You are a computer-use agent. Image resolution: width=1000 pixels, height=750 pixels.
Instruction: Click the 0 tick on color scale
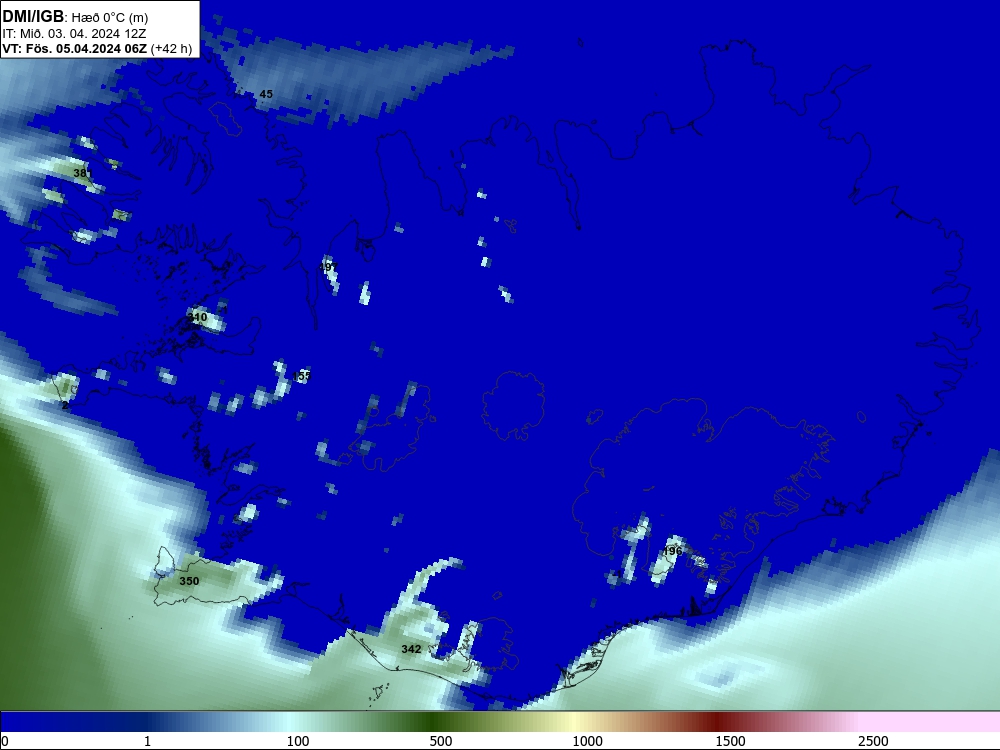tap(5, 741)
